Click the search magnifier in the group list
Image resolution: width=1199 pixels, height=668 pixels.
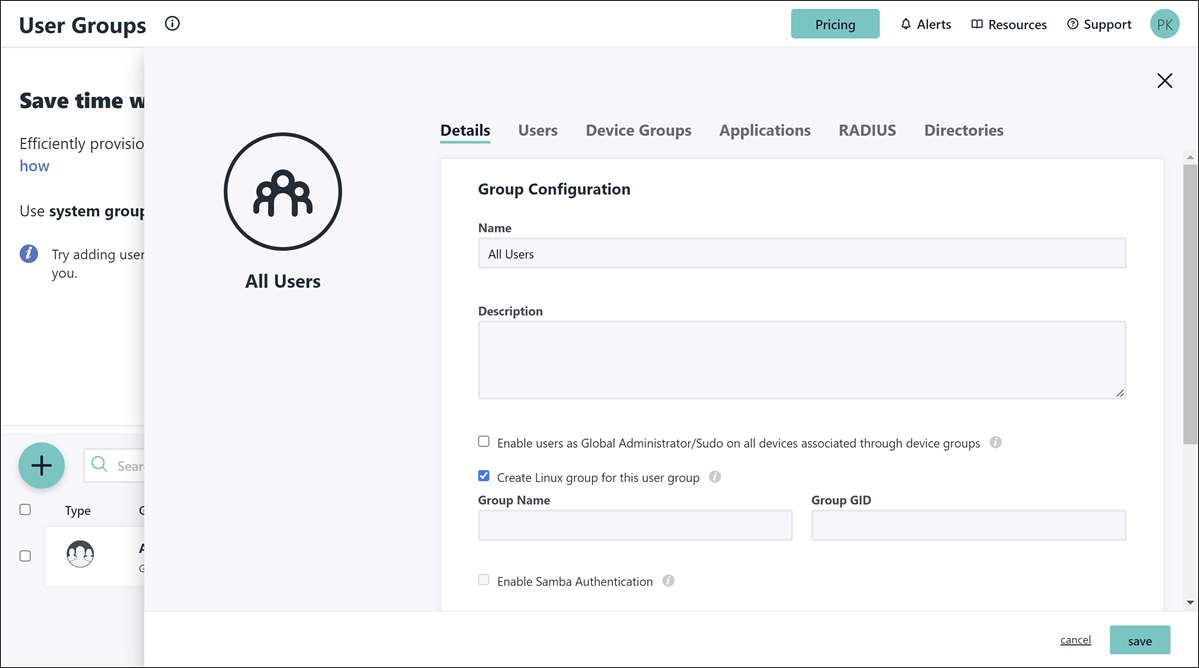click(x=99, y=465)
